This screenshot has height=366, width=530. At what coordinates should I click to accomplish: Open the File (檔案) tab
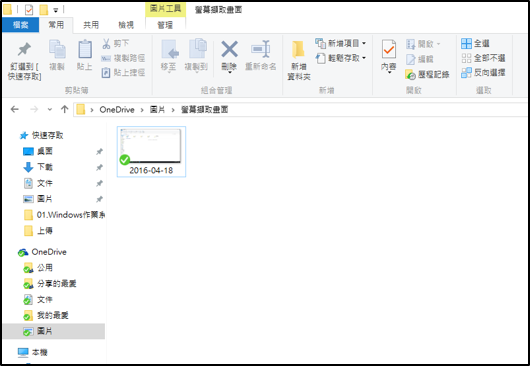[21, 25]
